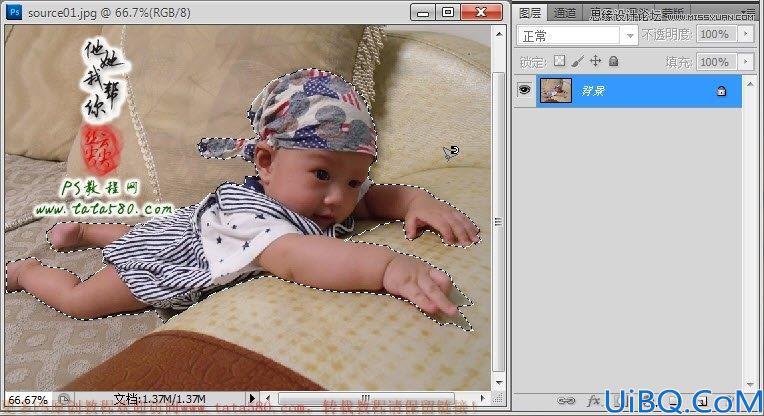Minimize the source01.jpg document window
The width and height of the screenshot is (764, 416).
coord(422,12)
